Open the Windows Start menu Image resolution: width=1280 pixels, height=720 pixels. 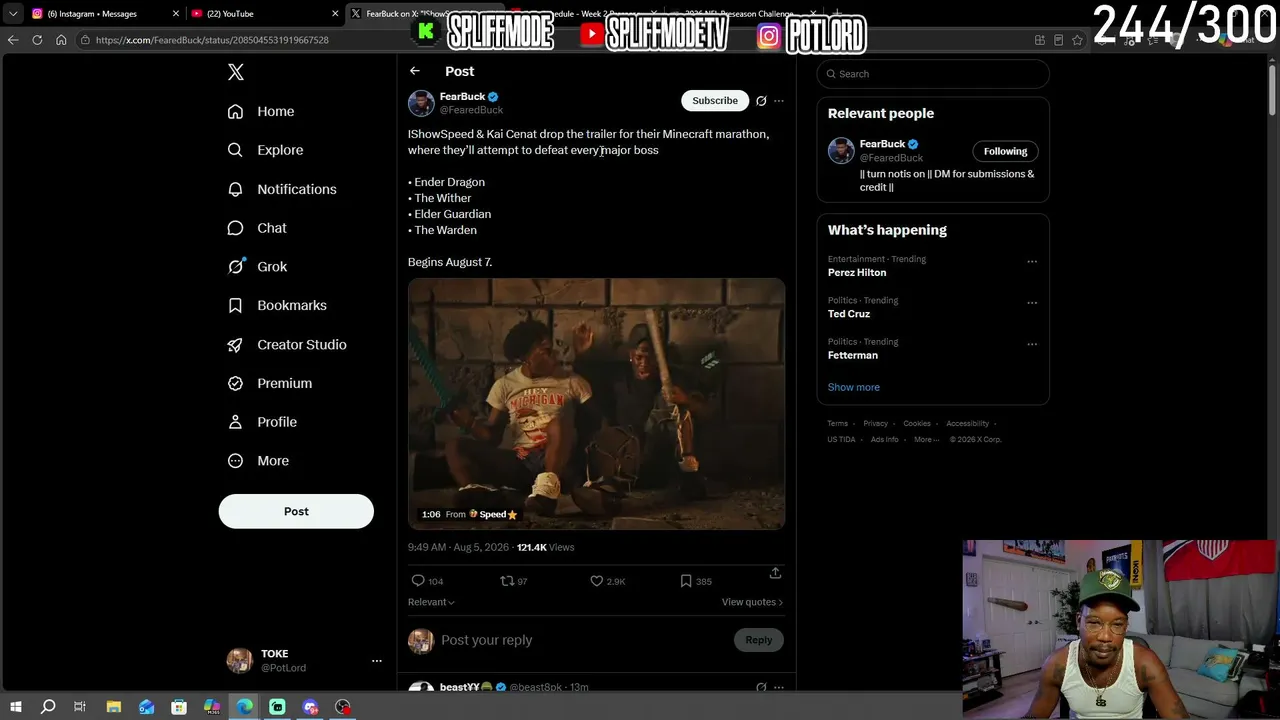15,707
